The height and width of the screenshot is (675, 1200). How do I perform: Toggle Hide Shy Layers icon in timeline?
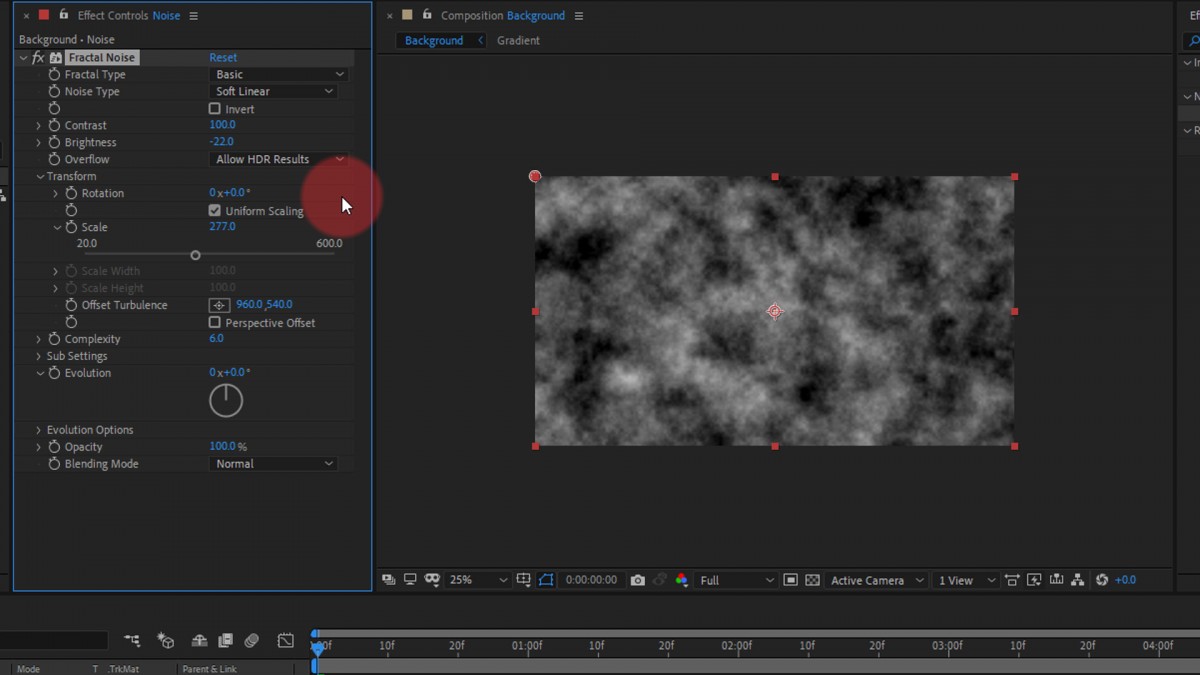[x=200, y=641]
